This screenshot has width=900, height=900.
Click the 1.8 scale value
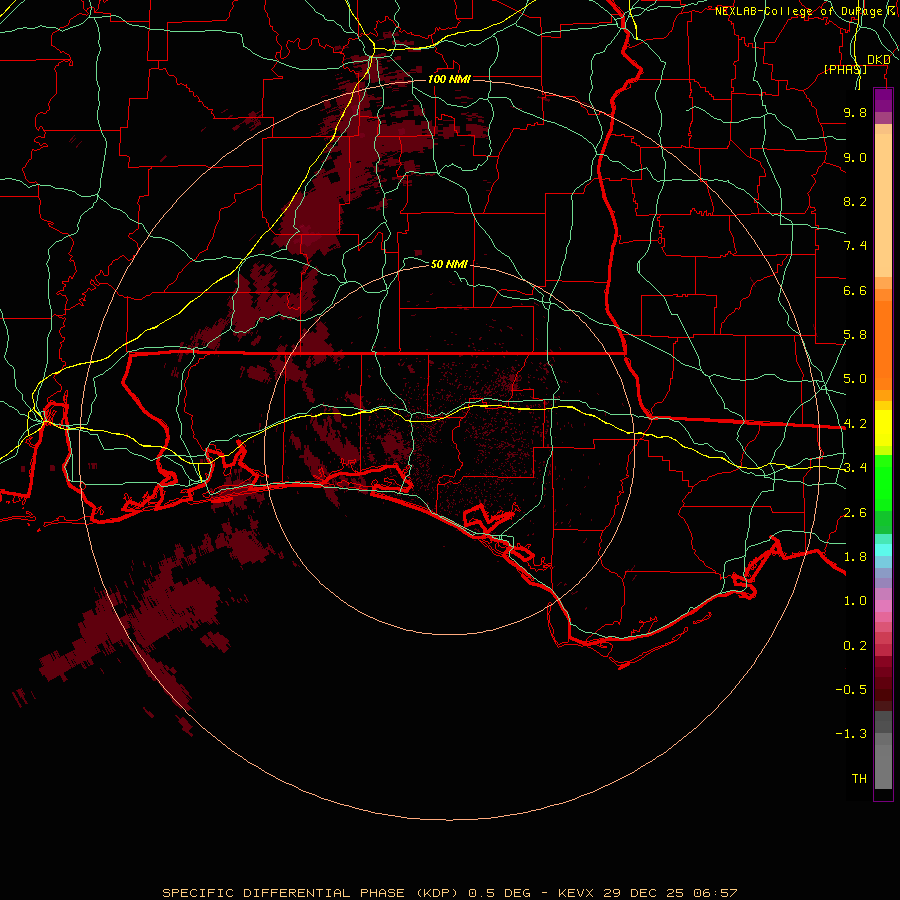pyautogui.click(x=855, y=557)
